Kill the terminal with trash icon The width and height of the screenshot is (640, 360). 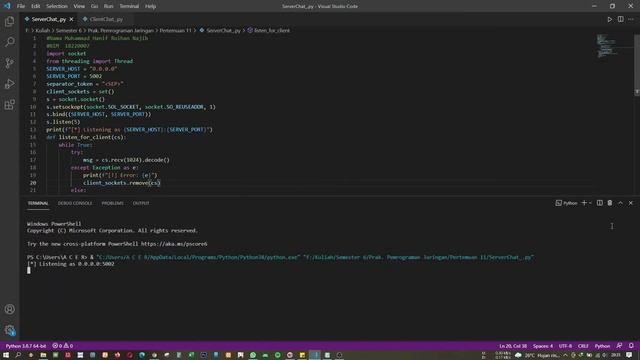[x=610, y=203]
